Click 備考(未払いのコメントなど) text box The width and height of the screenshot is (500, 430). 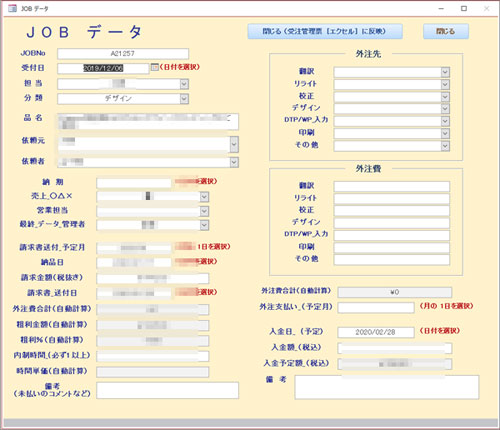pos(168,390)
